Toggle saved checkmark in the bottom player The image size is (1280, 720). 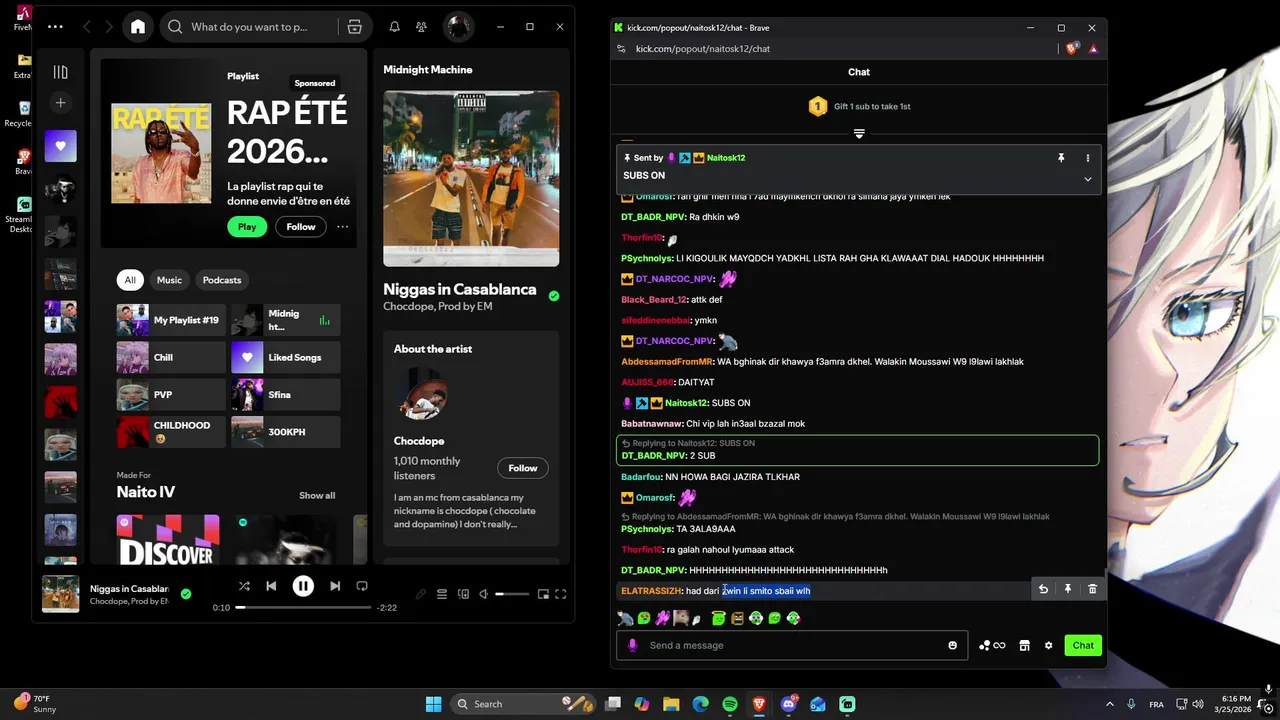point(186,594)
